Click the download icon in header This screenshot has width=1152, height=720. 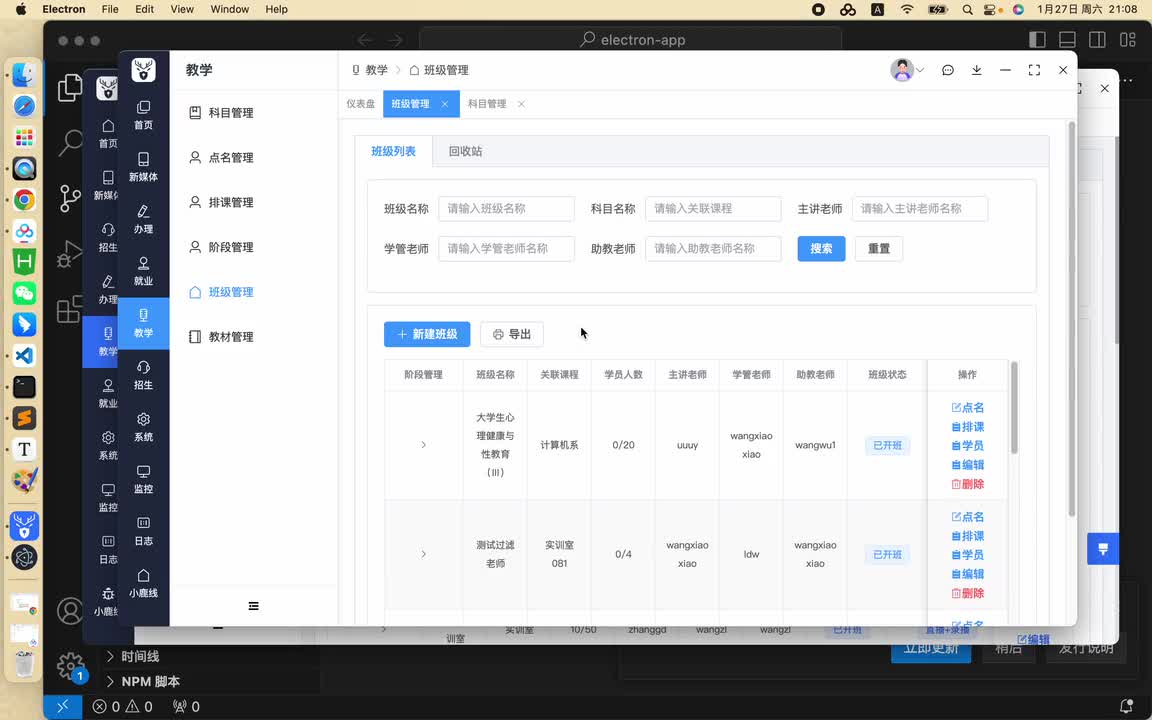click(976, 70)
